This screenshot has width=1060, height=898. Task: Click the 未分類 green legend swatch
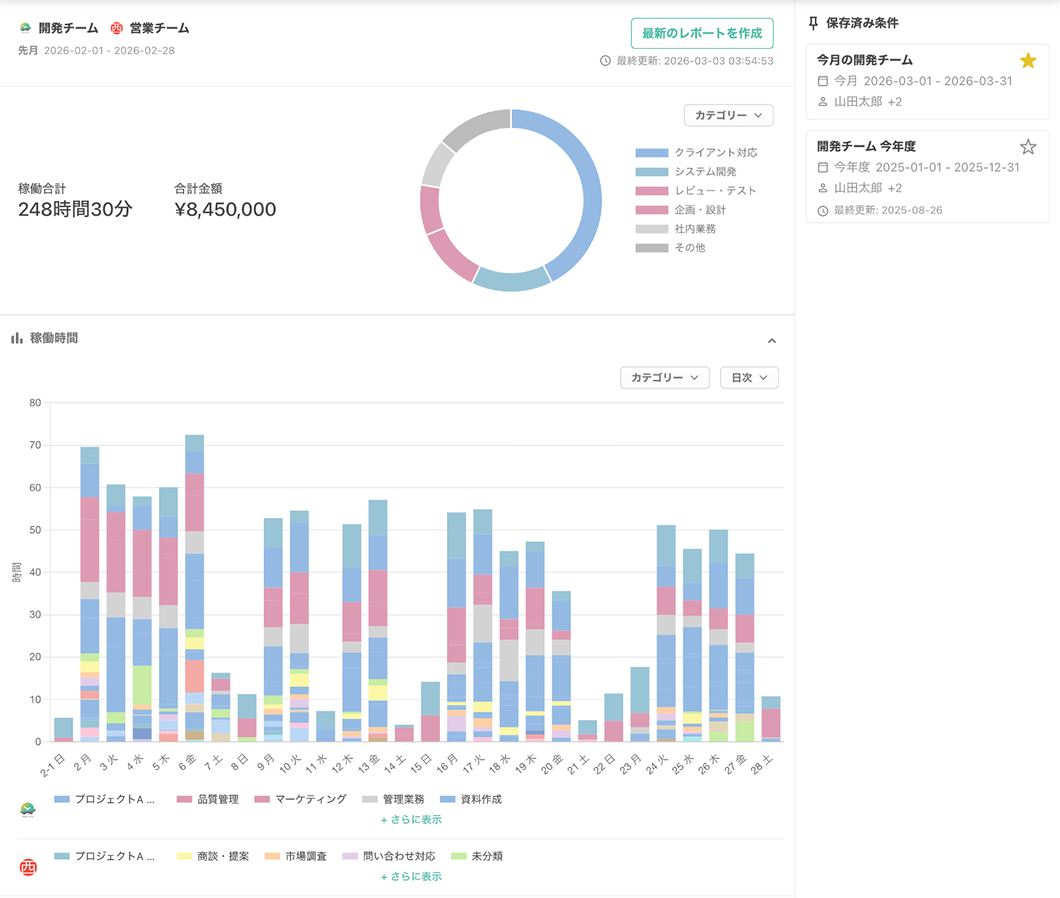pos(459,857)
